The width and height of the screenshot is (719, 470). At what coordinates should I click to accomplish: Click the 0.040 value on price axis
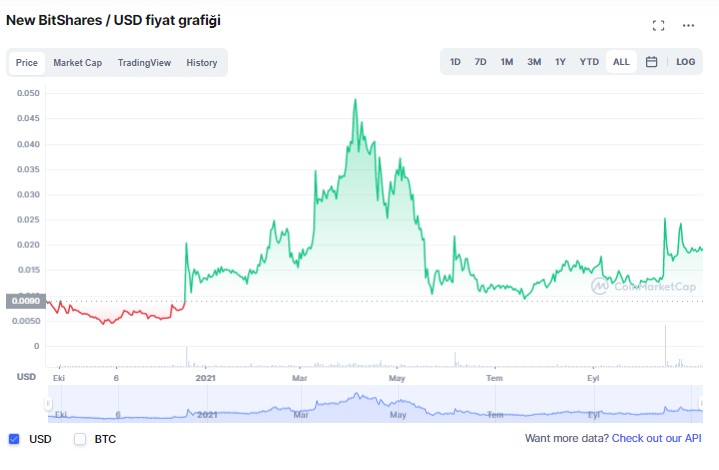(28, 144)
